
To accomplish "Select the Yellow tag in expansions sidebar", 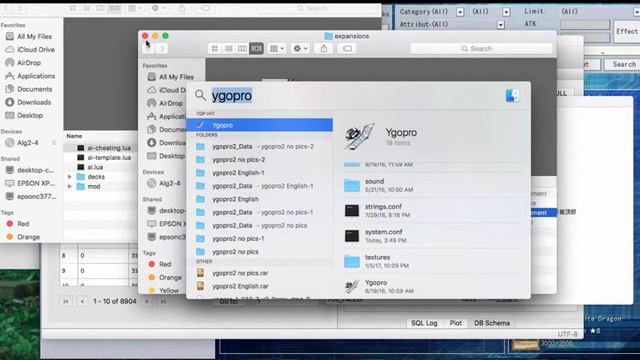I will [x=164, y=290].
